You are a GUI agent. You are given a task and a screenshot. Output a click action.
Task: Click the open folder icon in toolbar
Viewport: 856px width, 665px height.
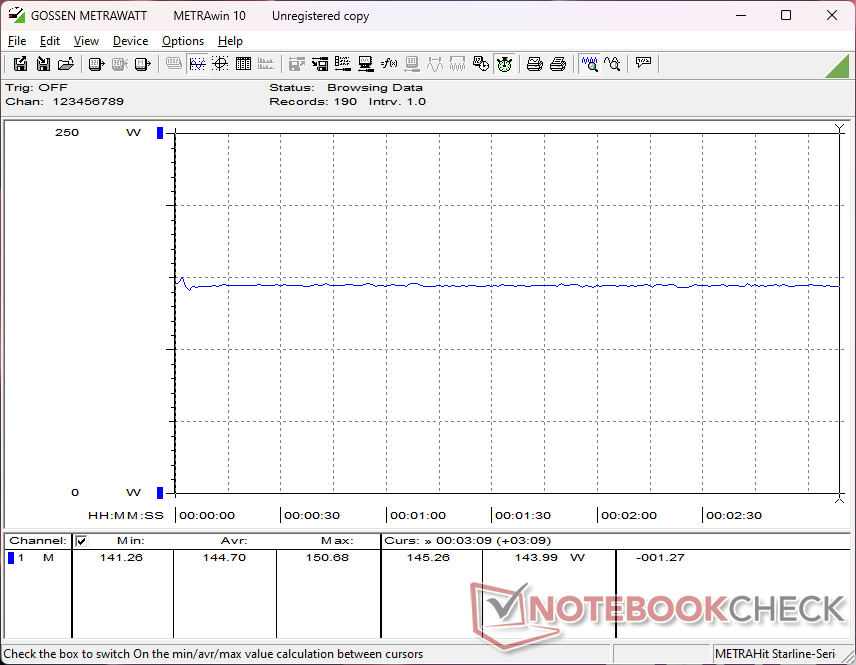click(66, 64)
